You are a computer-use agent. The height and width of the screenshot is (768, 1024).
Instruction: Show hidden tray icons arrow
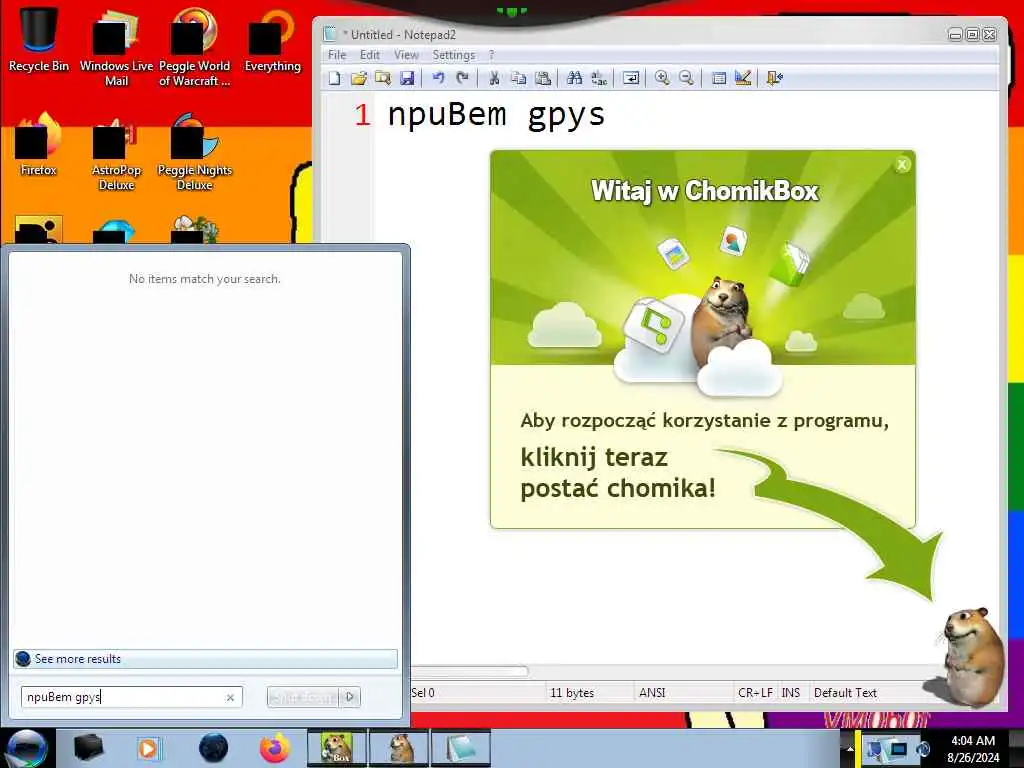(x=850, y=748)
